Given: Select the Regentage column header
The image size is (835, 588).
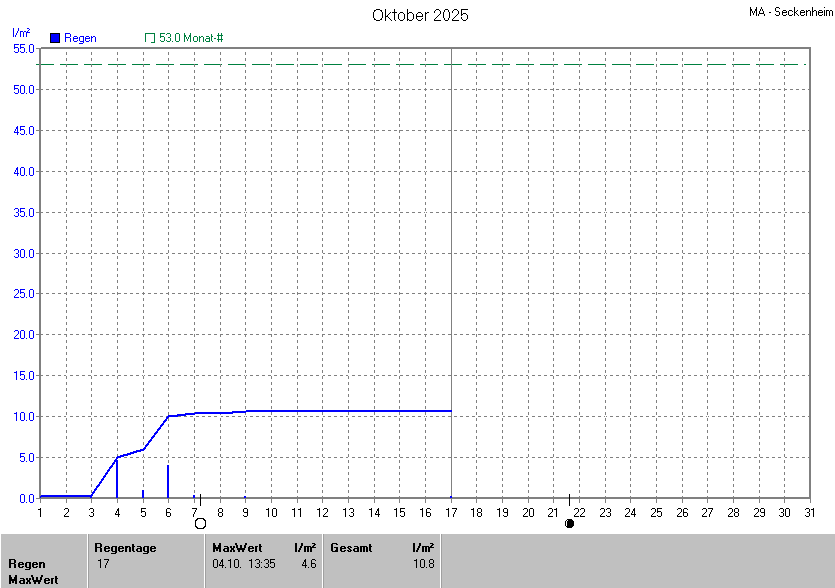Looking at the screenshot, I should pos(125,548).
